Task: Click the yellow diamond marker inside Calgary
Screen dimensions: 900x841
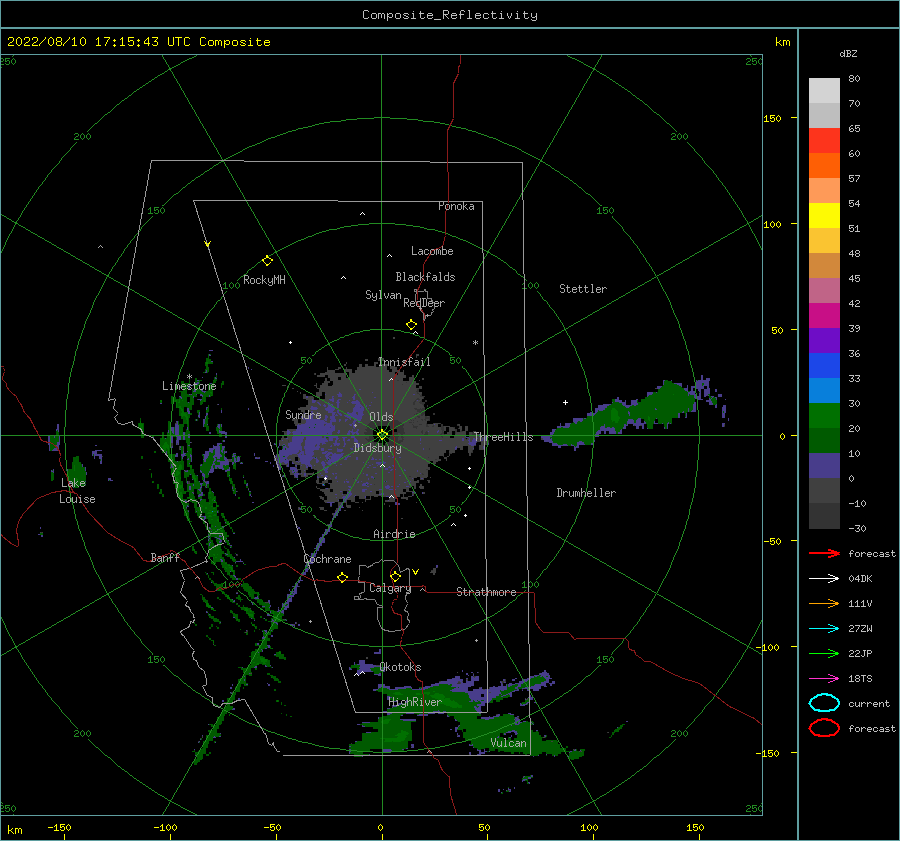Action: (x=395, y=576)
